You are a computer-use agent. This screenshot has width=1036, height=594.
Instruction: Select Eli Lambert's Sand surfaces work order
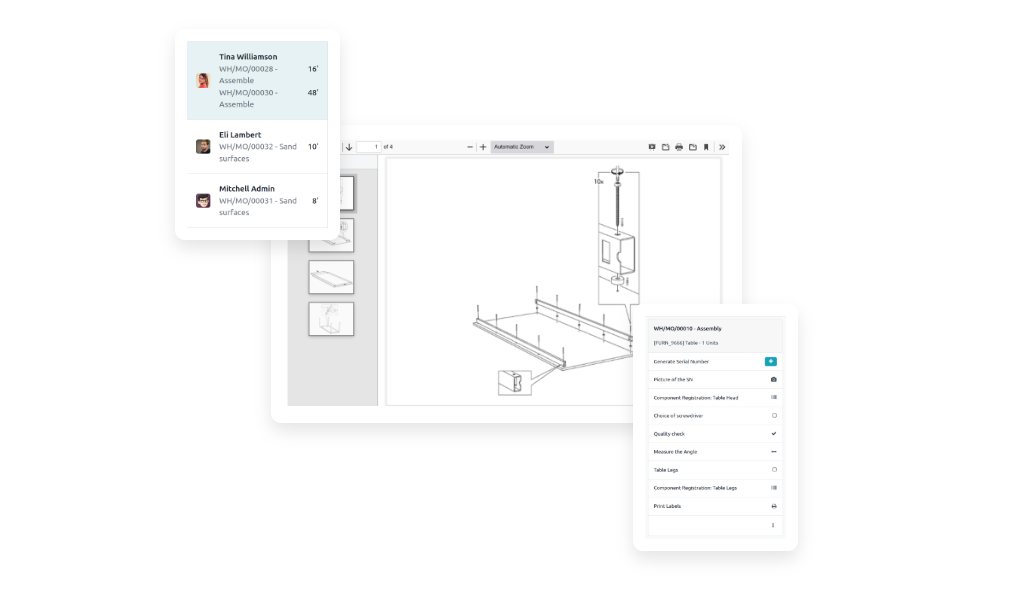point(257,147)
